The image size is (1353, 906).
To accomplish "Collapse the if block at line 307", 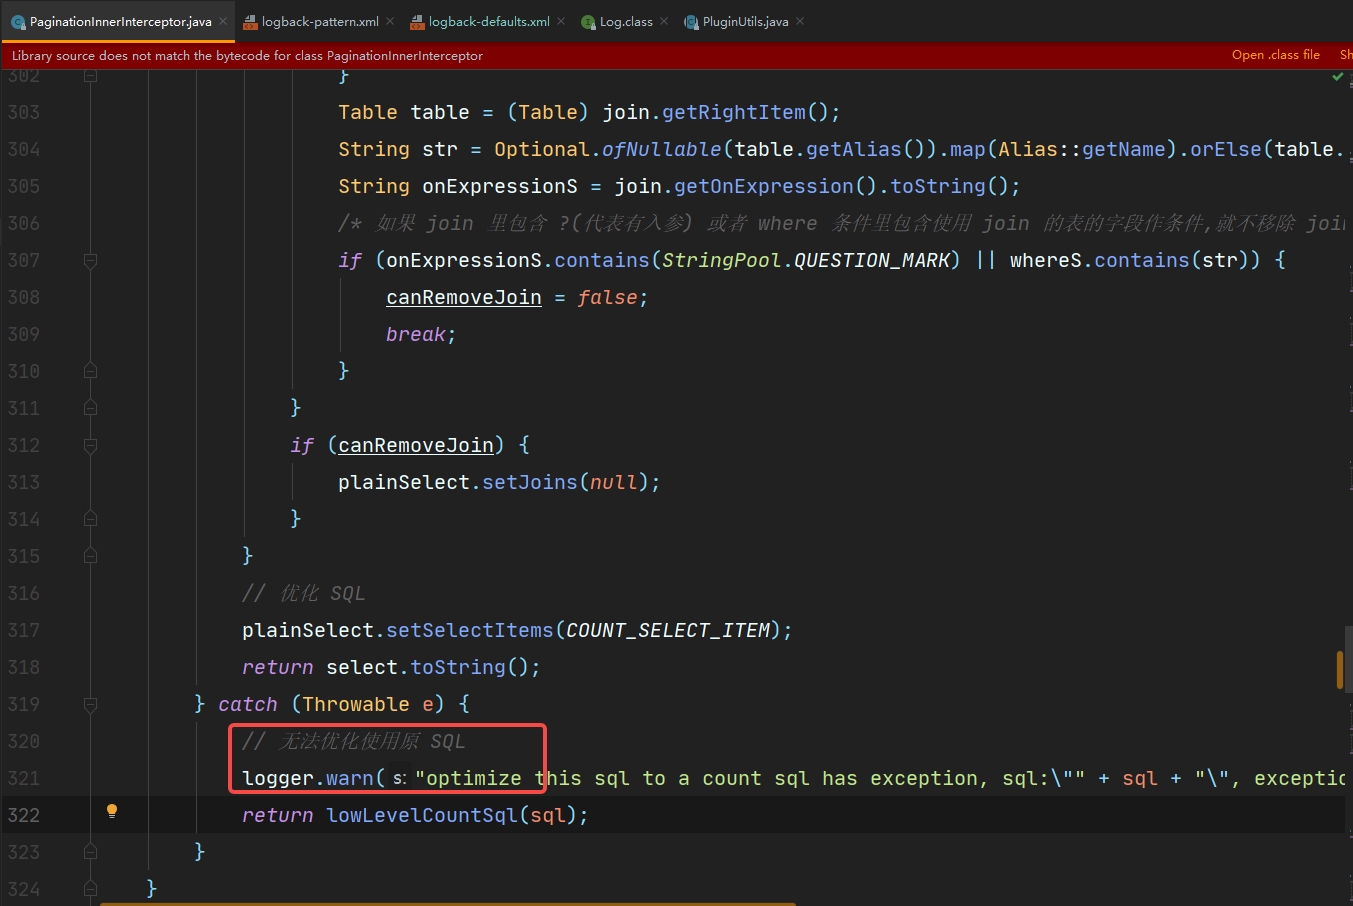I will (x=90, y=260).
